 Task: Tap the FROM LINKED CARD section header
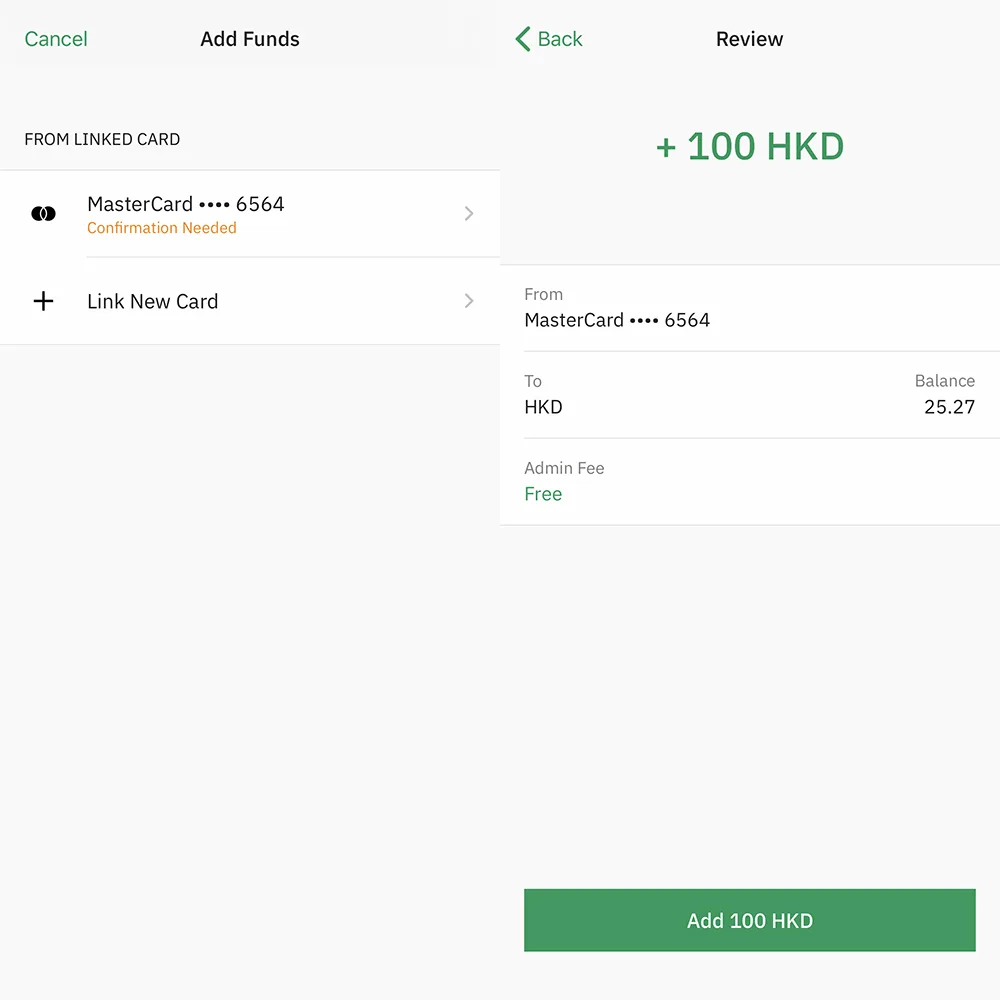click(102, 139)
